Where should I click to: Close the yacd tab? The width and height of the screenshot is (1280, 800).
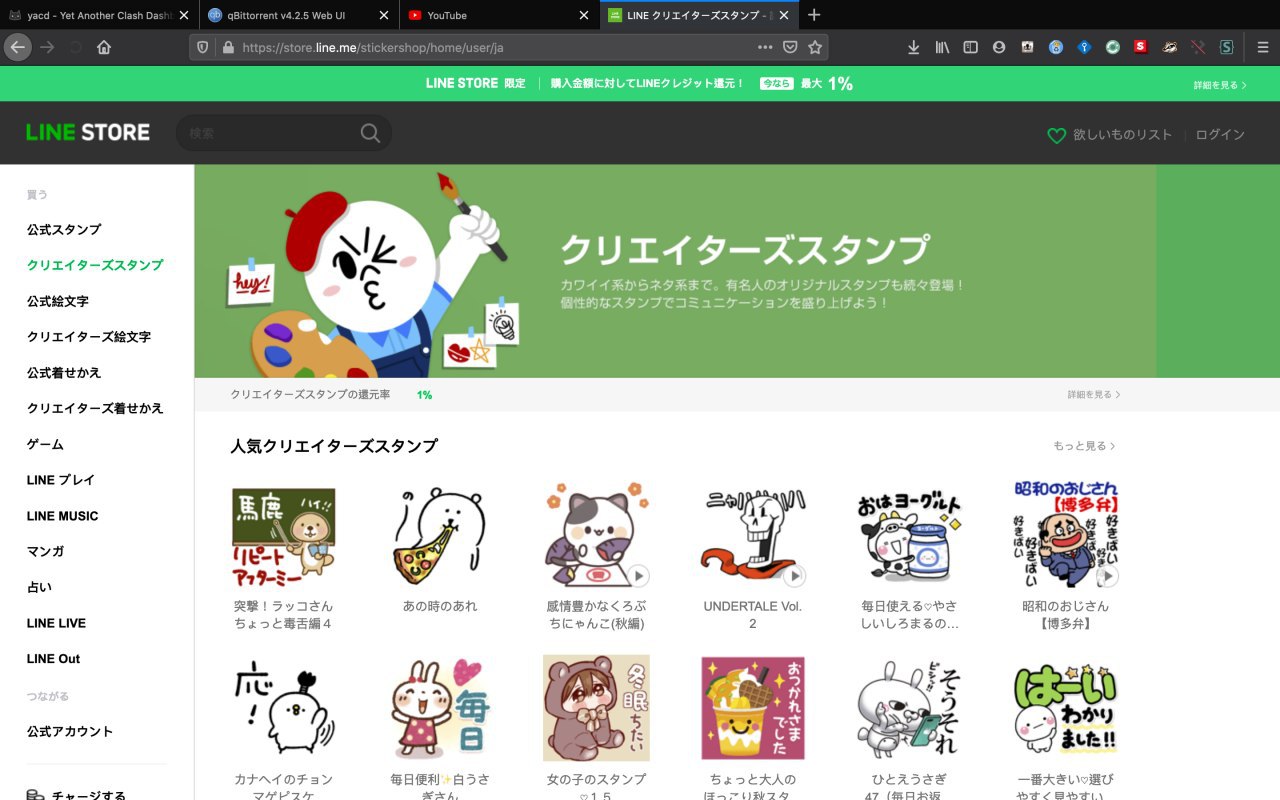pos(183,15)
